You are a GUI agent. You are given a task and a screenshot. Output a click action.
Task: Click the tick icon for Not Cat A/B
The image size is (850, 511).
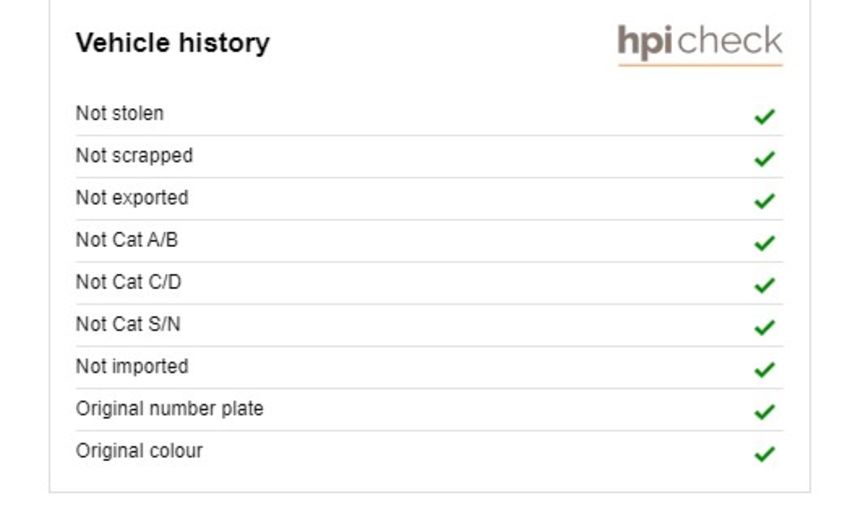point(764,243)
